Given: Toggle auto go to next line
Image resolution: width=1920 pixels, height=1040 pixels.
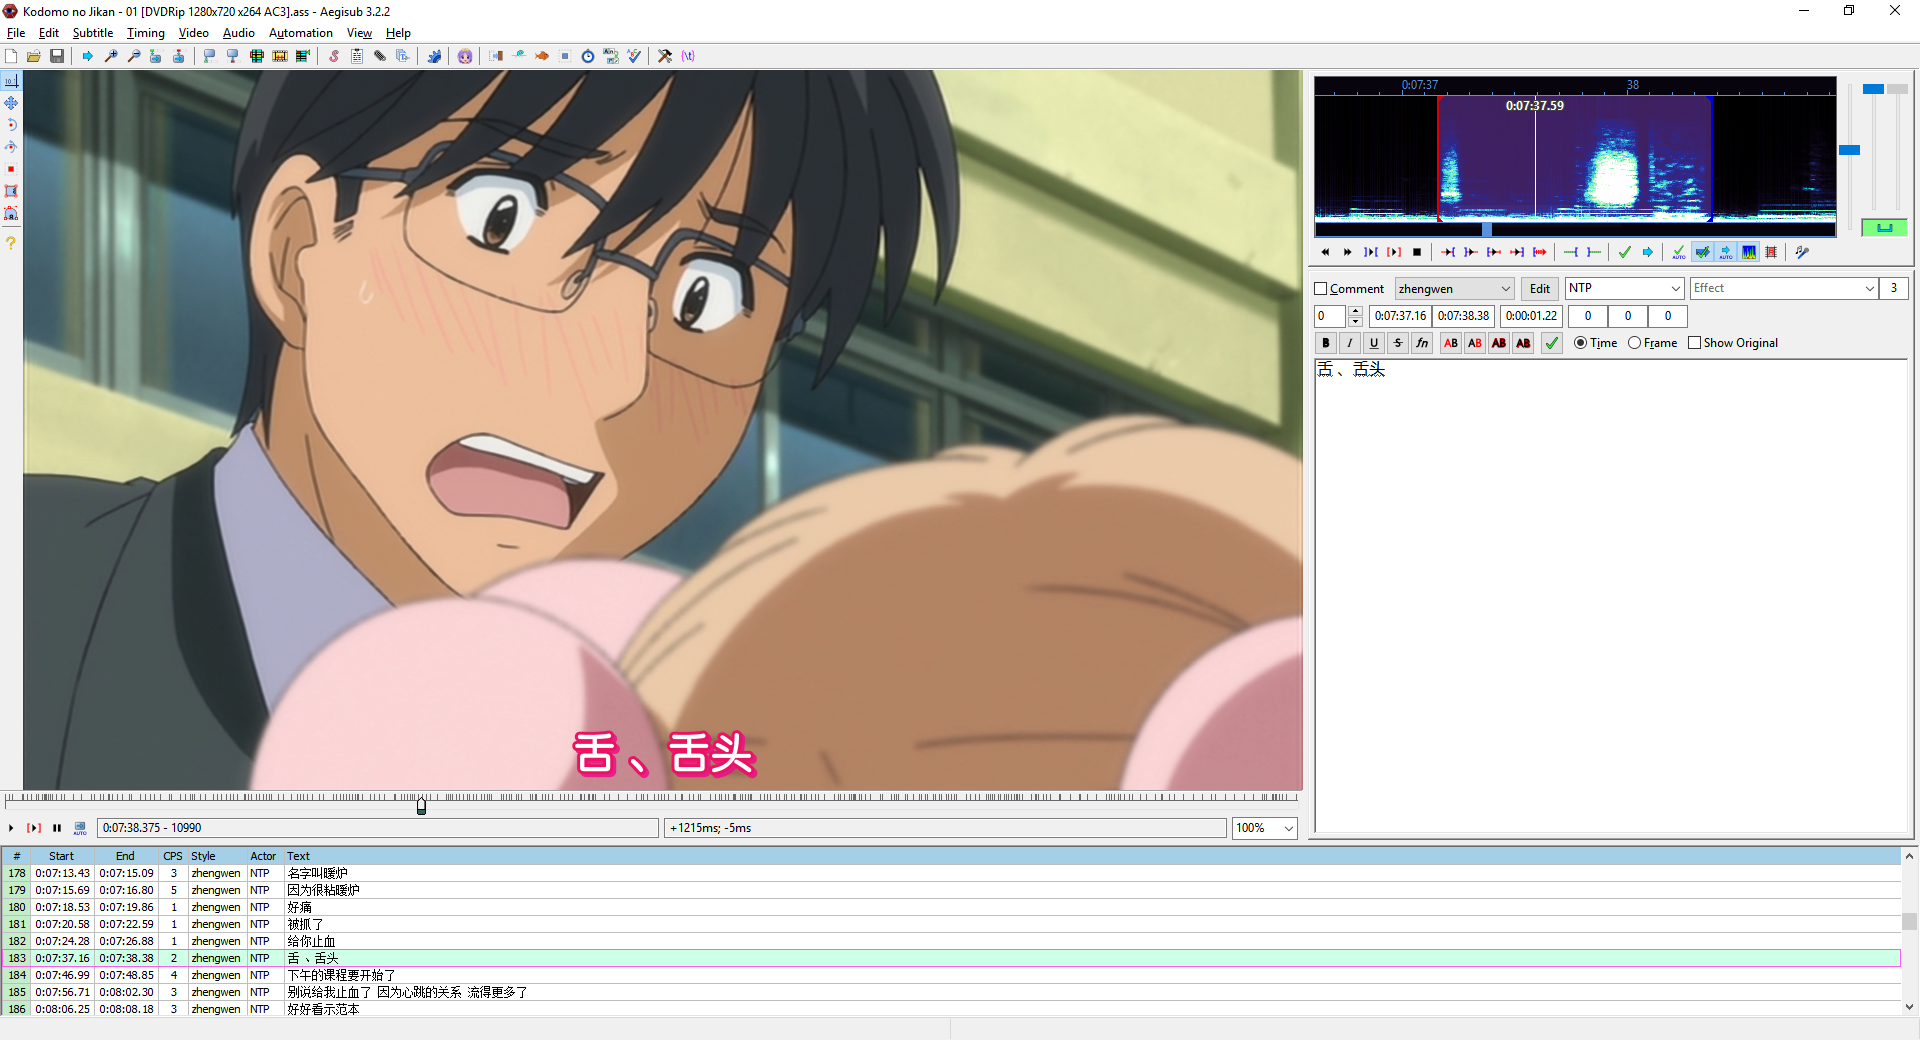Looking at the screenshot, I should click(1701, 252).
